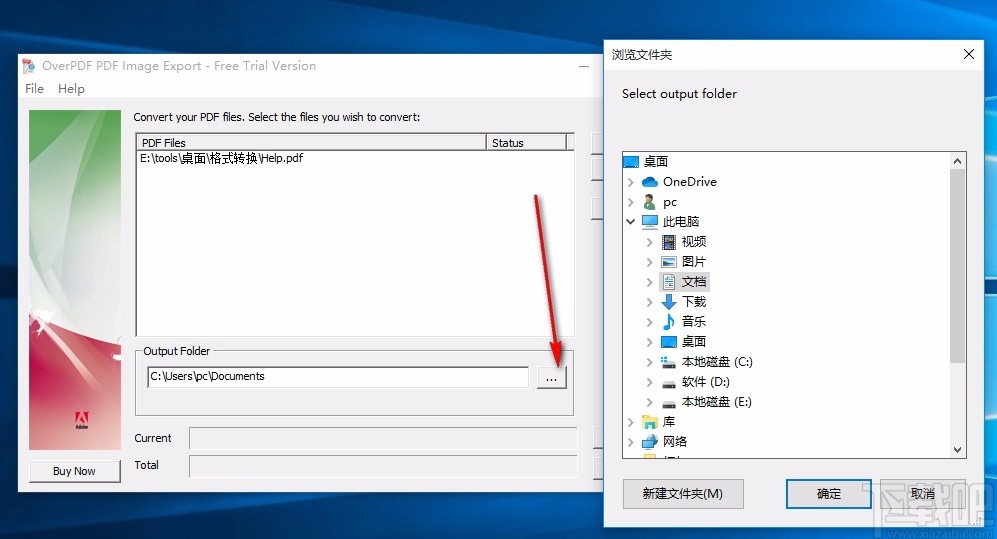Screen dimensions: 997x539
Task: Click the pc user icon
Action: pos(649,202)
